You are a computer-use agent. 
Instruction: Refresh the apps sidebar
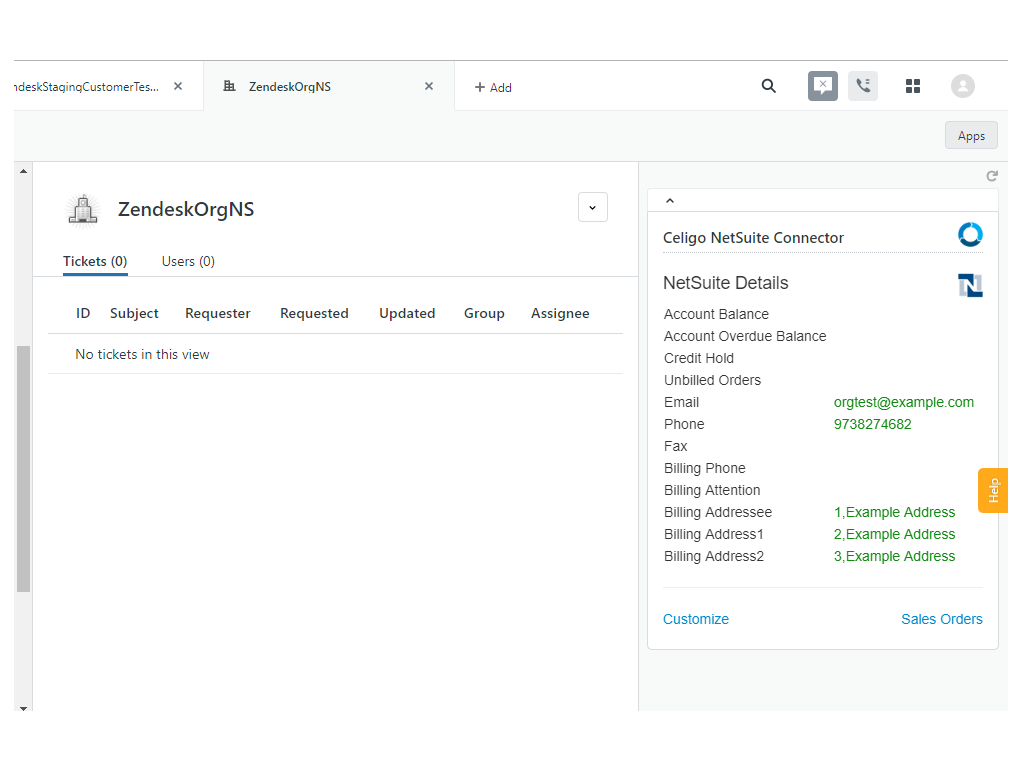click(992, 176)
